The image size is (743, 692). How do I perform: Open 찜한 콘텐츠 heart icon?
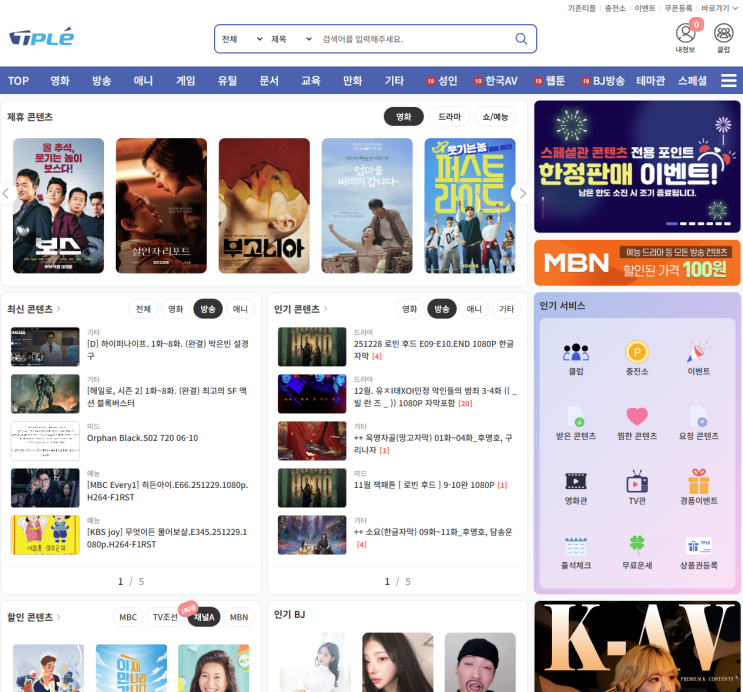tap(637, 416)
